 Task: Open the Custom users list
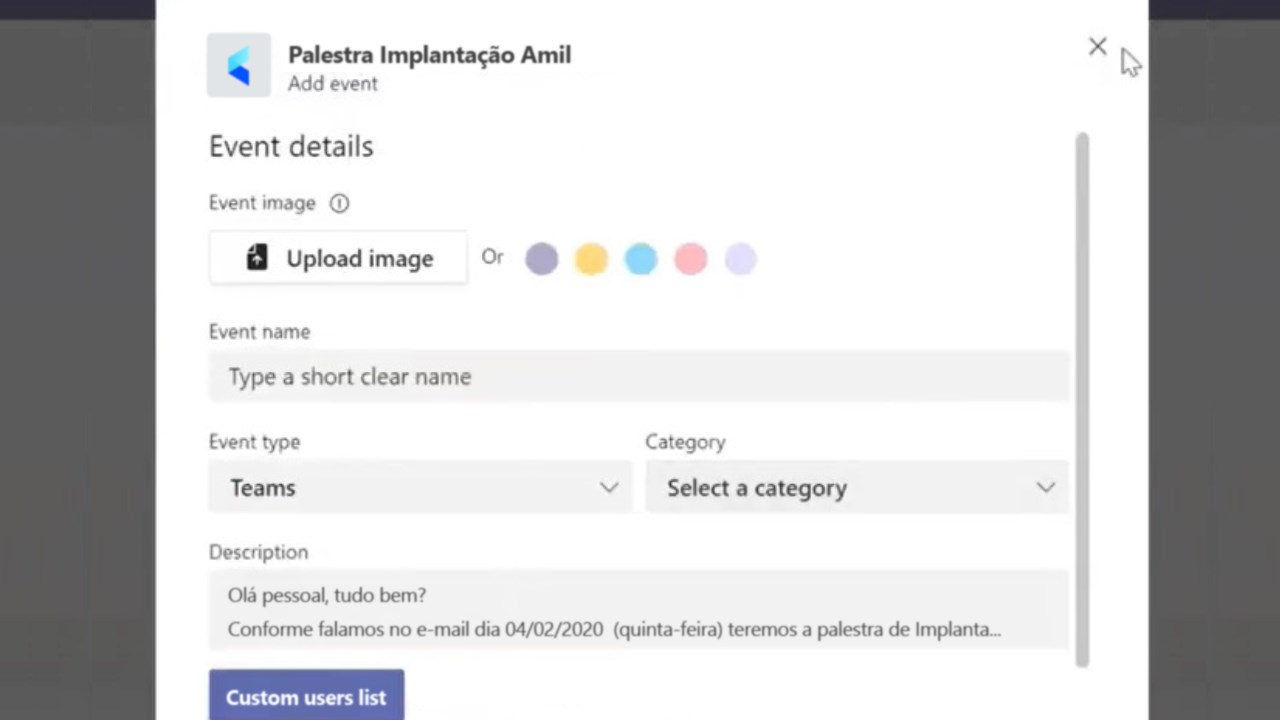point(306,697)
